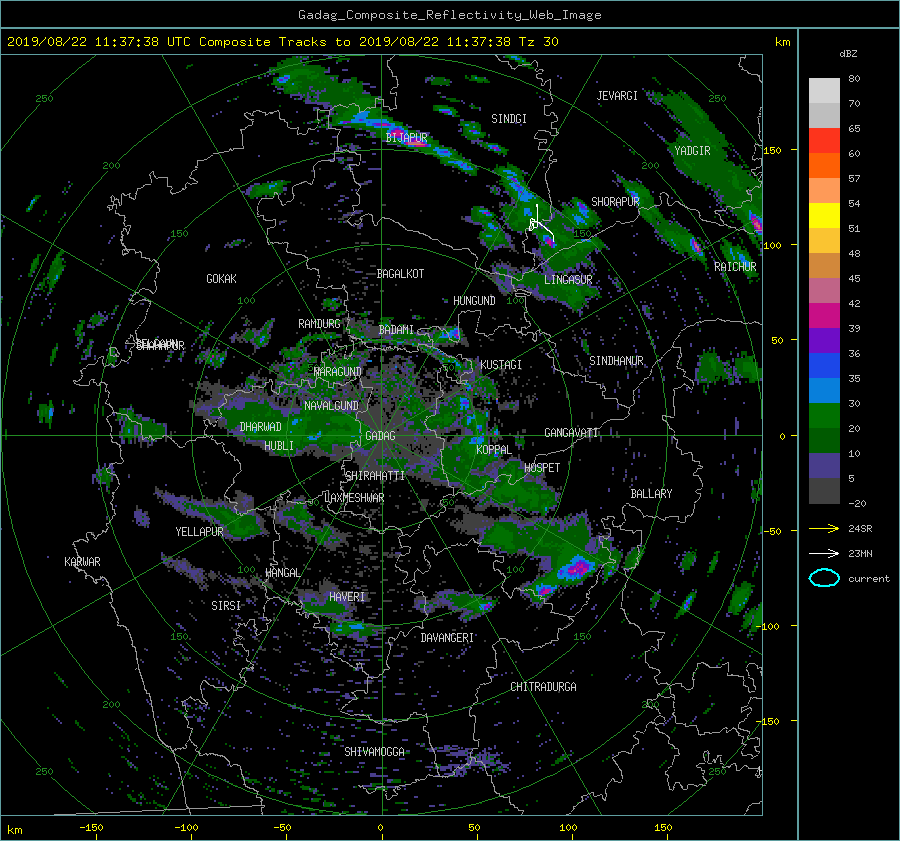Screen dimensions: 900x841
Task: Select the 20 dBZ green color swatch
Action: click(824, 416)
